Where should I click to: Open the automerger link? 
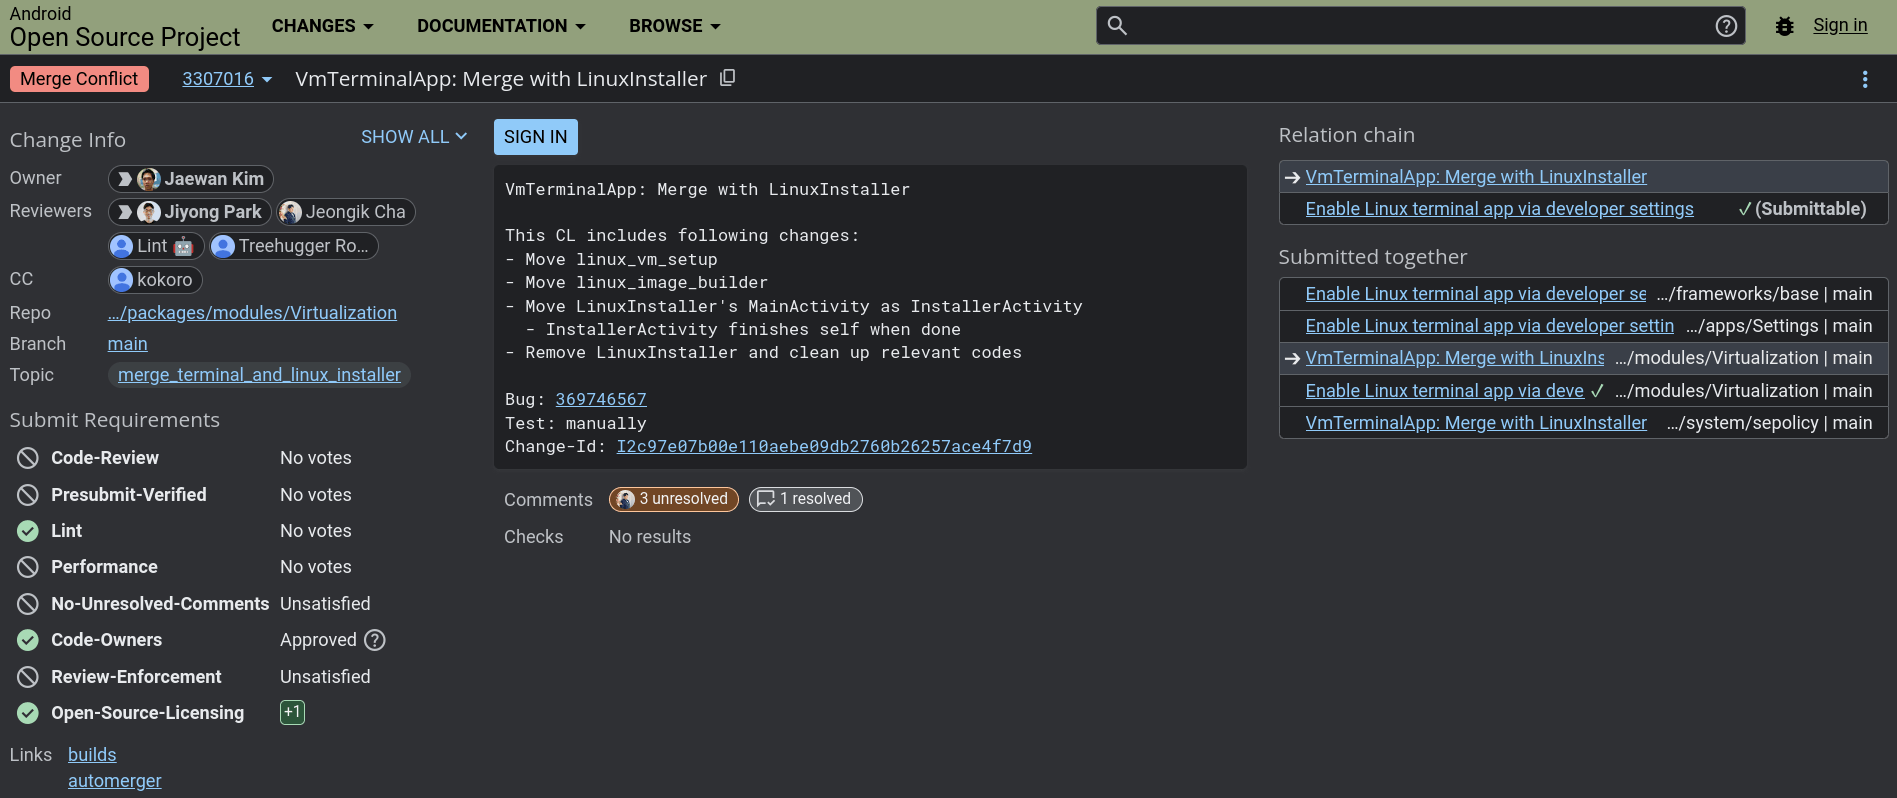[x=114, y=781]
